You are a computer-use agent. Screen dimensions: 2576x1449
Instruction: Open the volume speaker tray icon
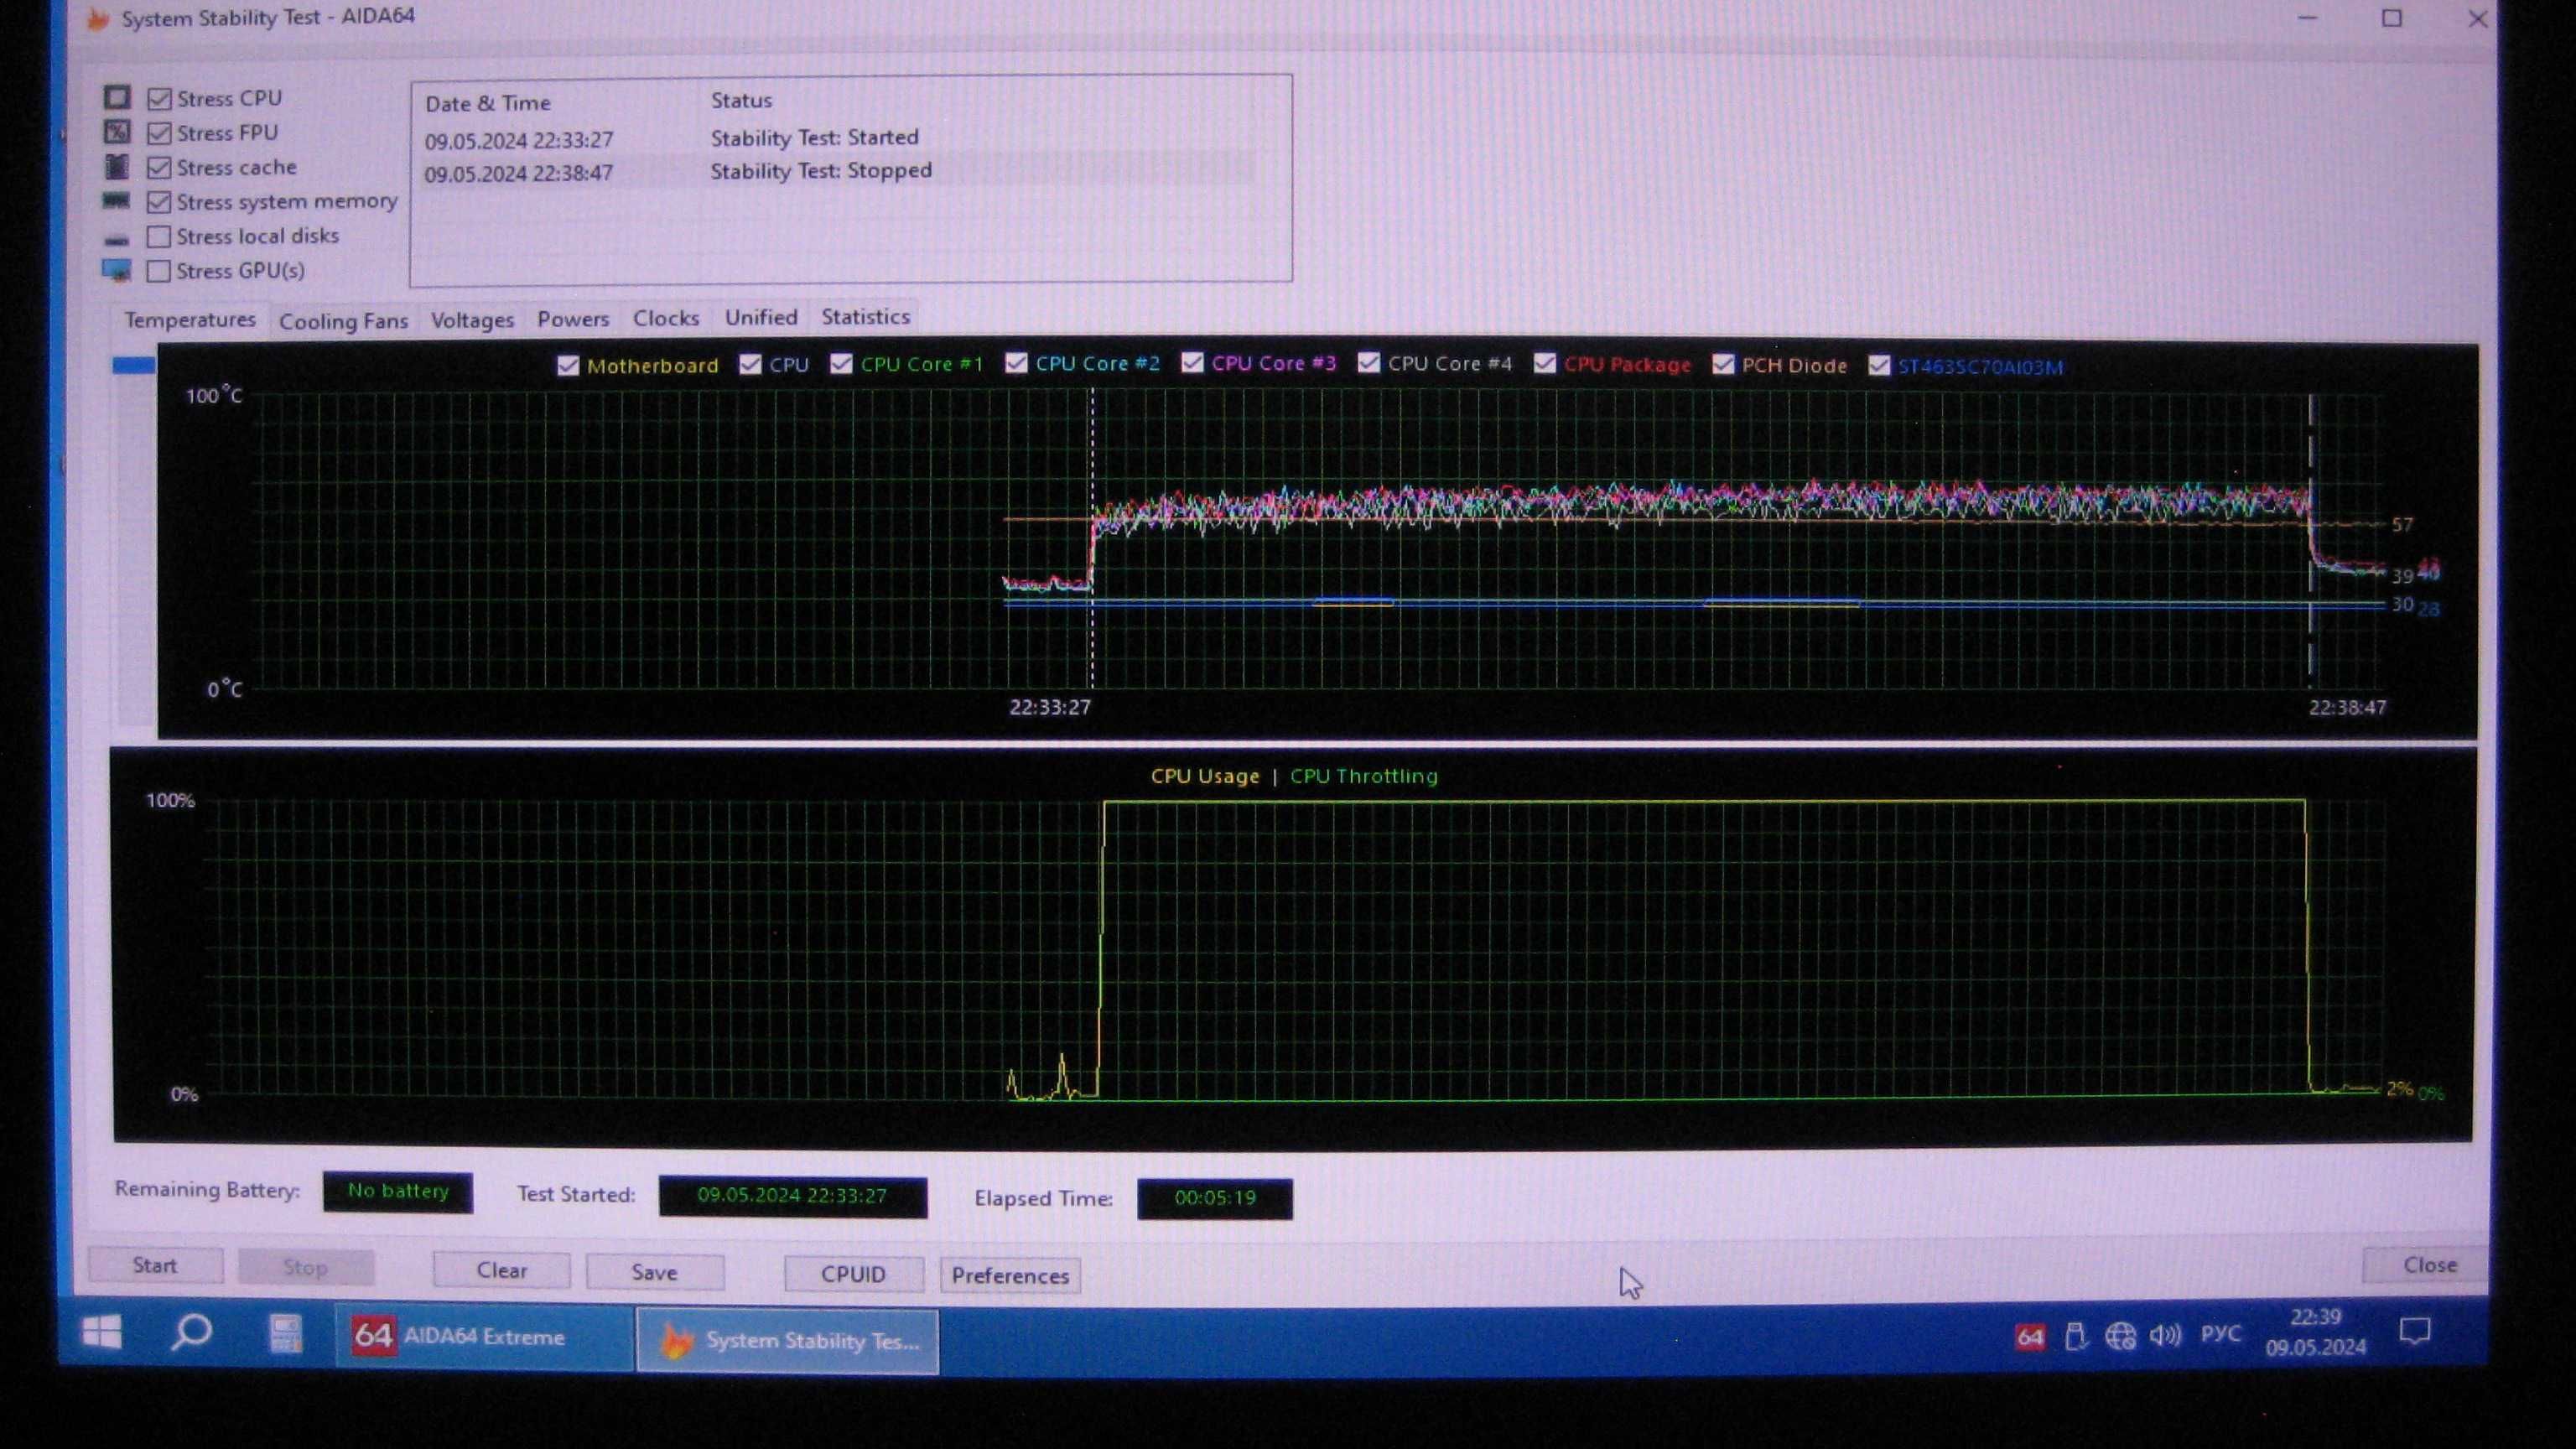tap(2165, 1334)
